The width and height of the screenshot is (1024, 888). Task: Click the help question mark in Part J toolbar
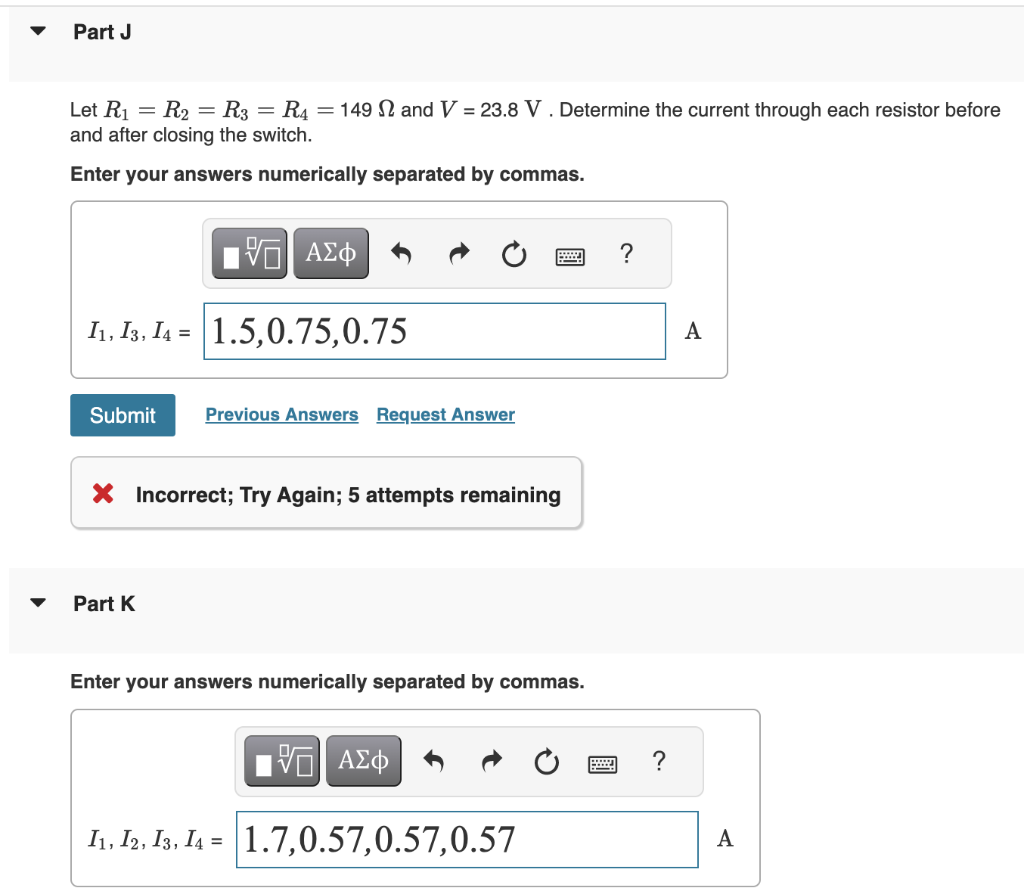tap(626, 254)
